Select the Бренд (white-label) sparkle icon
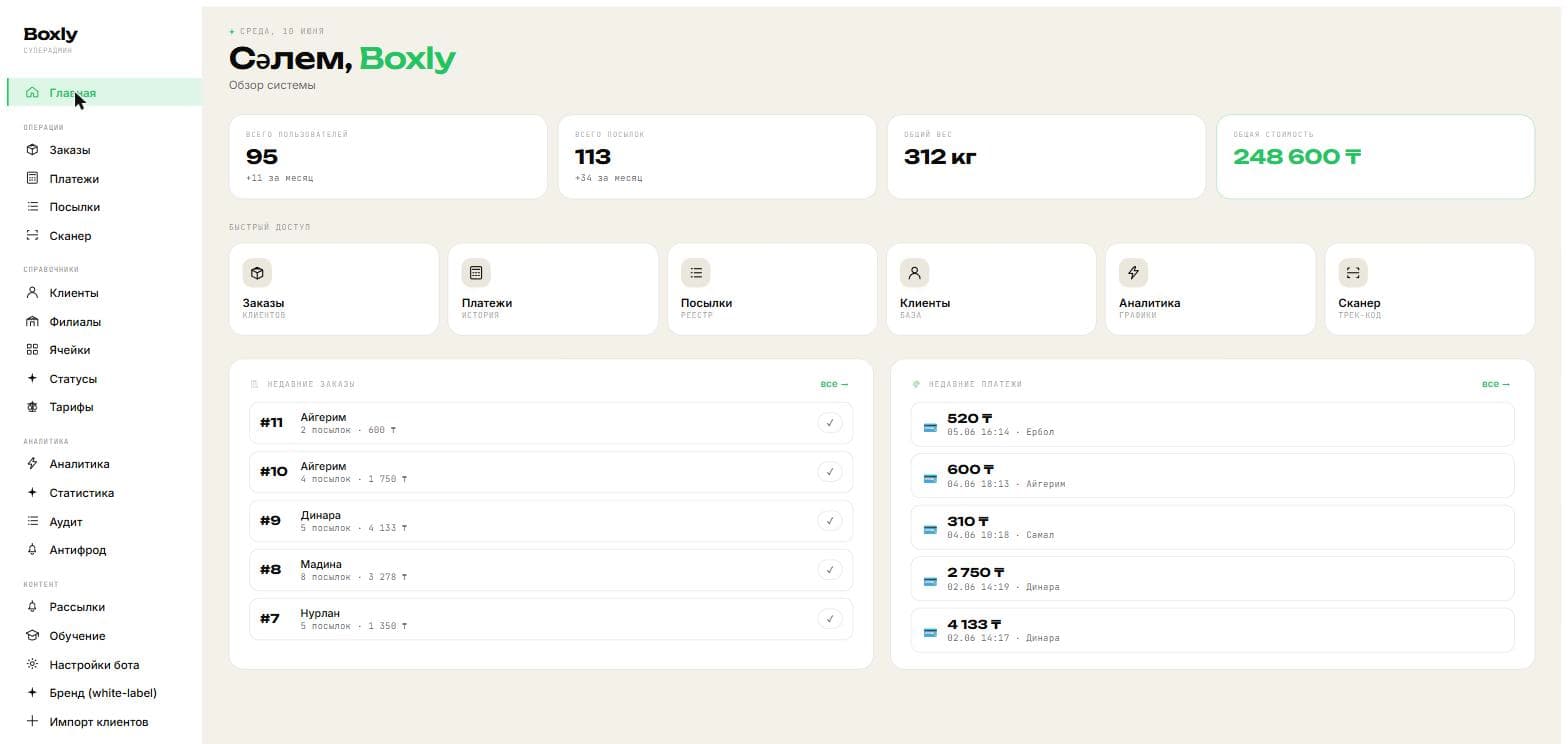This screenshot has width=1568, height=744. 32,693
